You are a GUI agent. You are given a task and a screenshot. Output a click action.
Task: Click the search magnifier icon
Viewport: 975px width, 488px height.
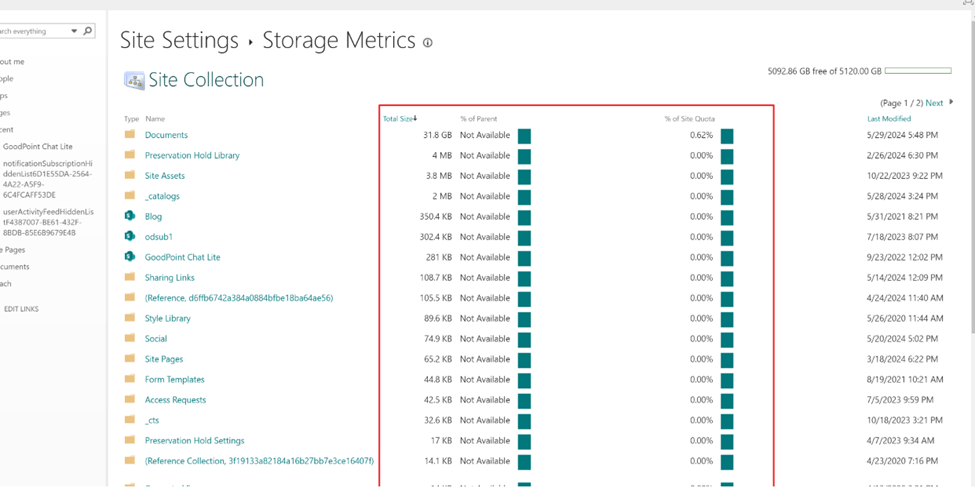click(88, 30)
